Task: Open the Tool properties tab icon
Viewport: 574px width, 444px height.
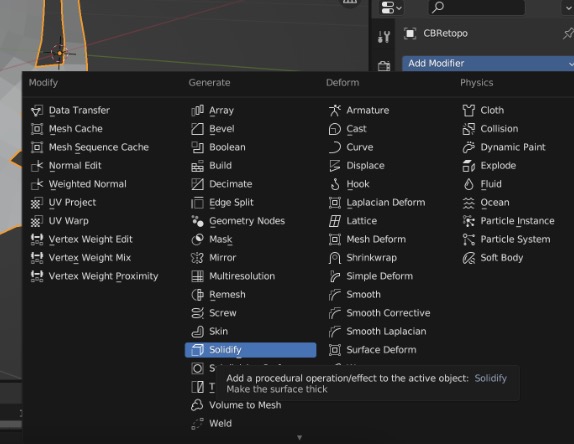Action: click(384, 37)
